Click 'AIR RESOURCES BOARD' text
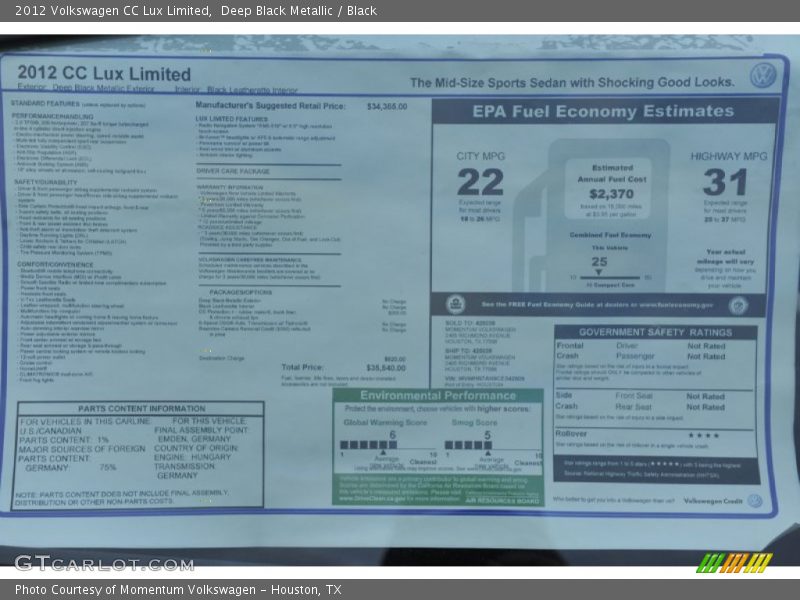 click(x=502, y=501)
